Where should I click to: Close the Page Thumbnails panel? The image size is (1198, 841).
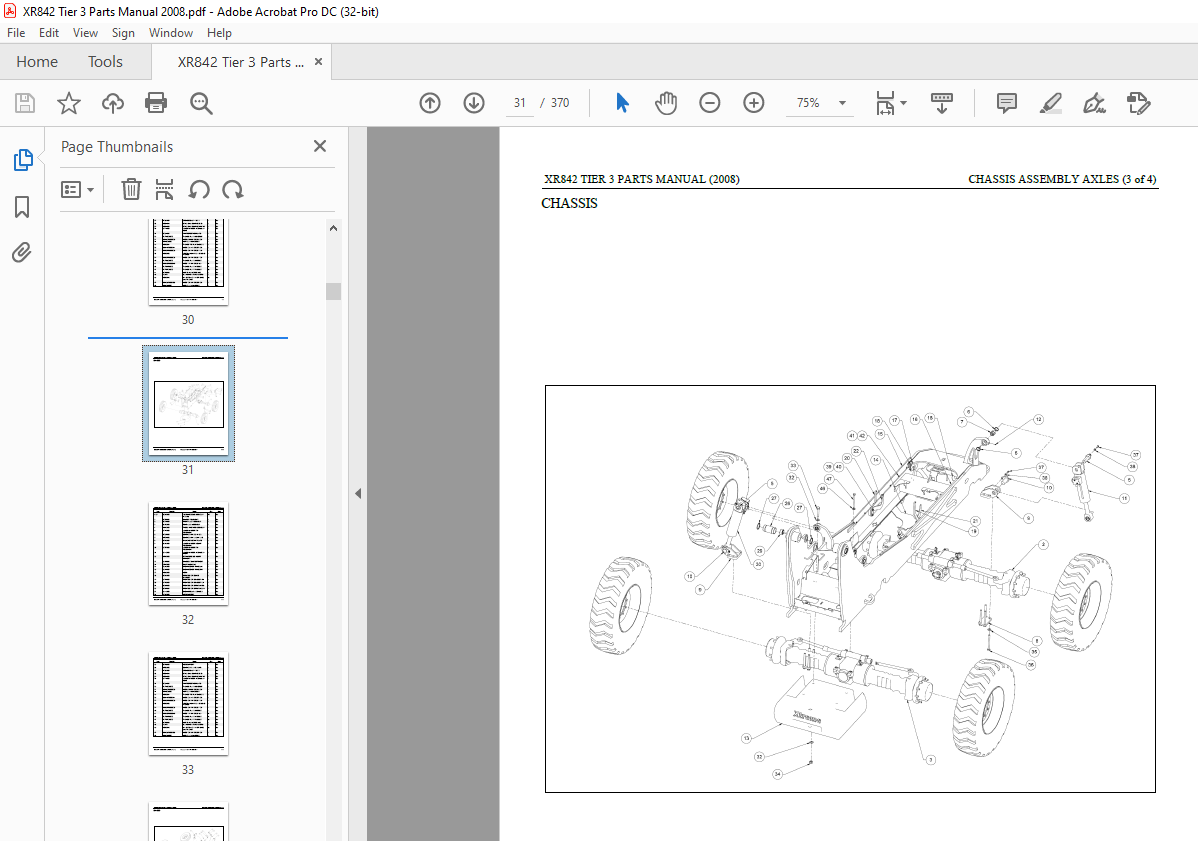[320, 146]
